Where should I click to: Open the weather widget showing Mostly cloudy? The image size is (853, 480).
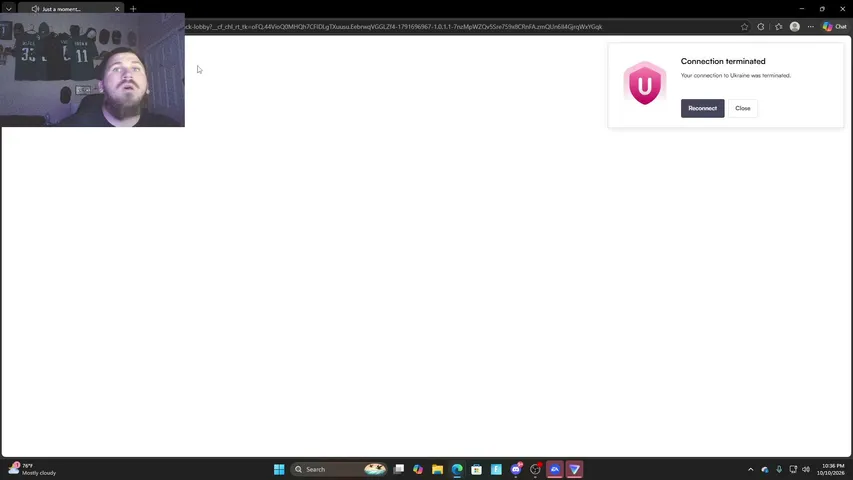33,469
